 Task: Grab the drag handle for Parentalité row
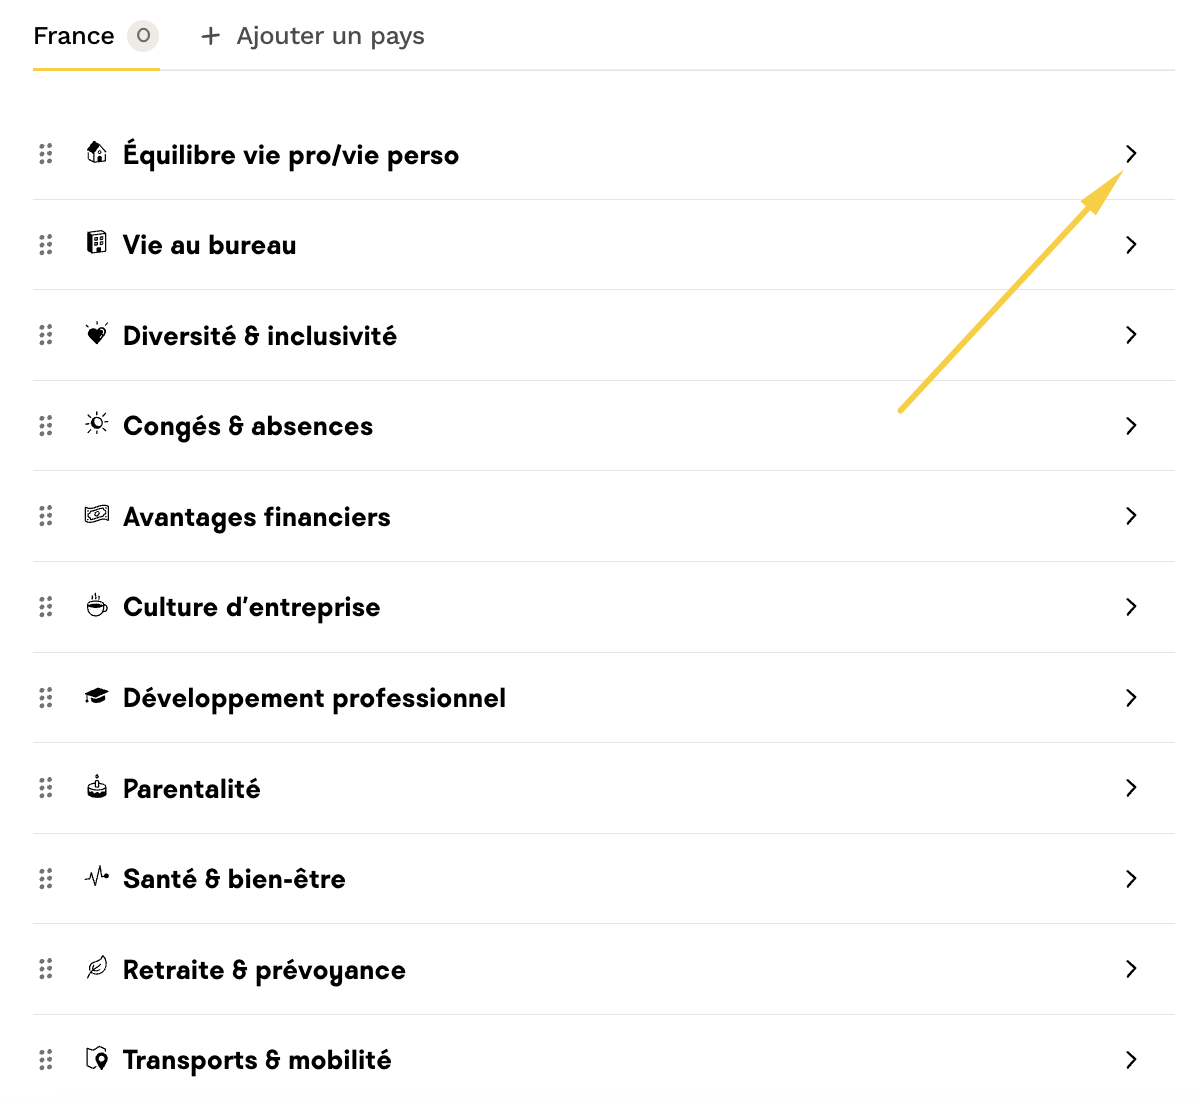click(46, 788)
